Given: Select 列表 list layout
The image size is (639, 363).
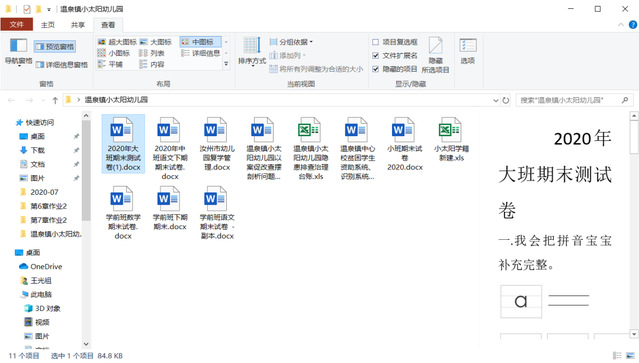Looking at the screenshot, I should point(152,53).
